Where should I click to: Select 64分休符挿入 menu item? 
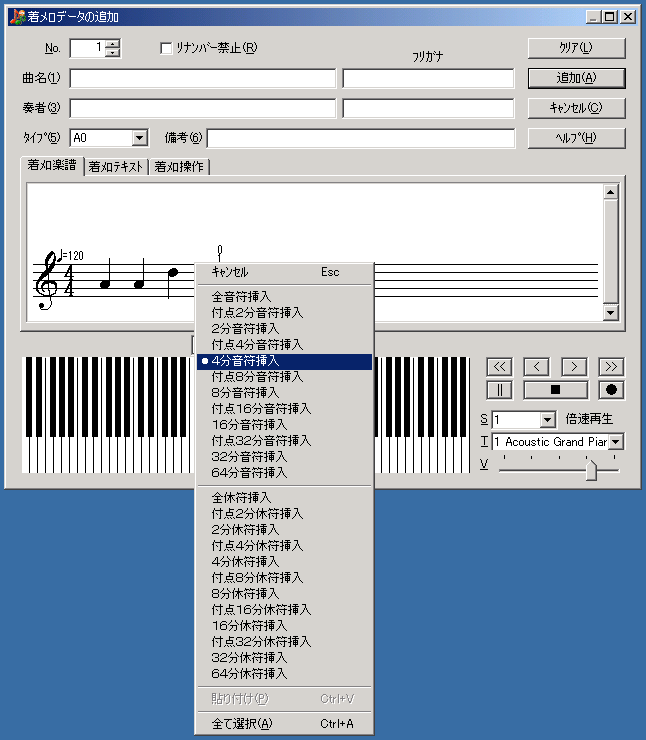284,674
